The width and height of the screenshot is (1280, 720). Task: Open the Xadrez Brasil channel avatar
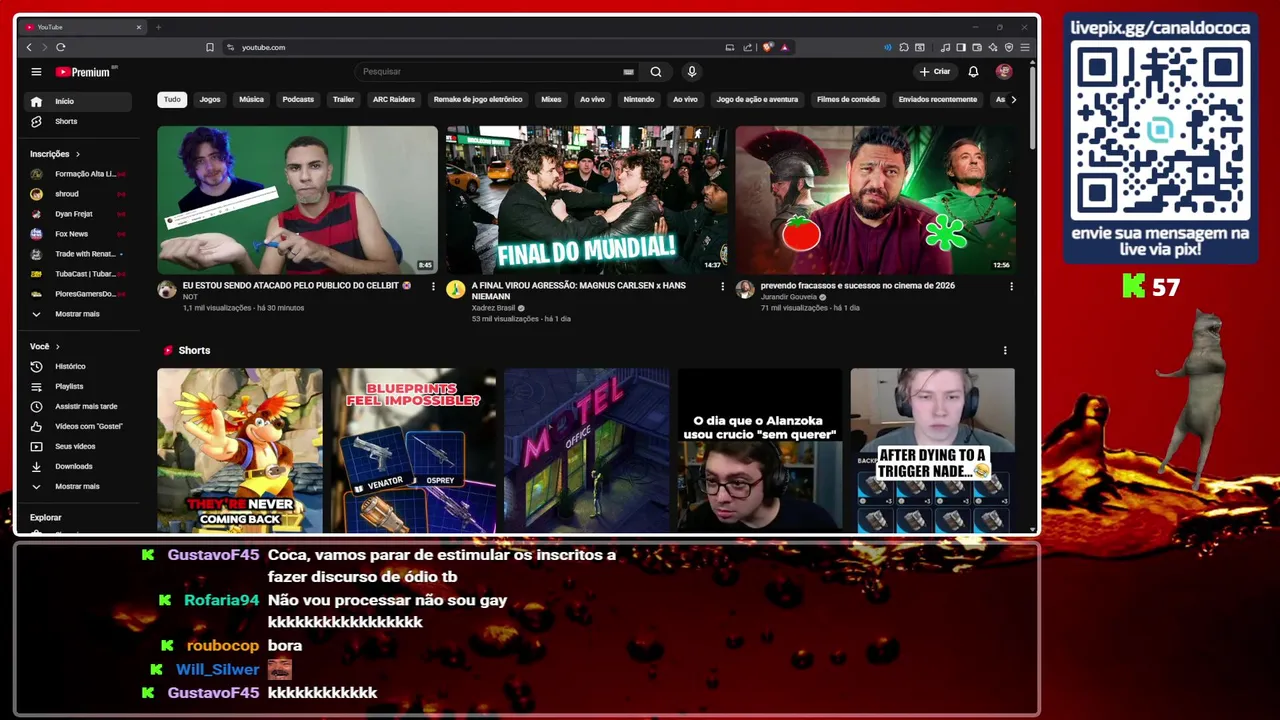456,290
